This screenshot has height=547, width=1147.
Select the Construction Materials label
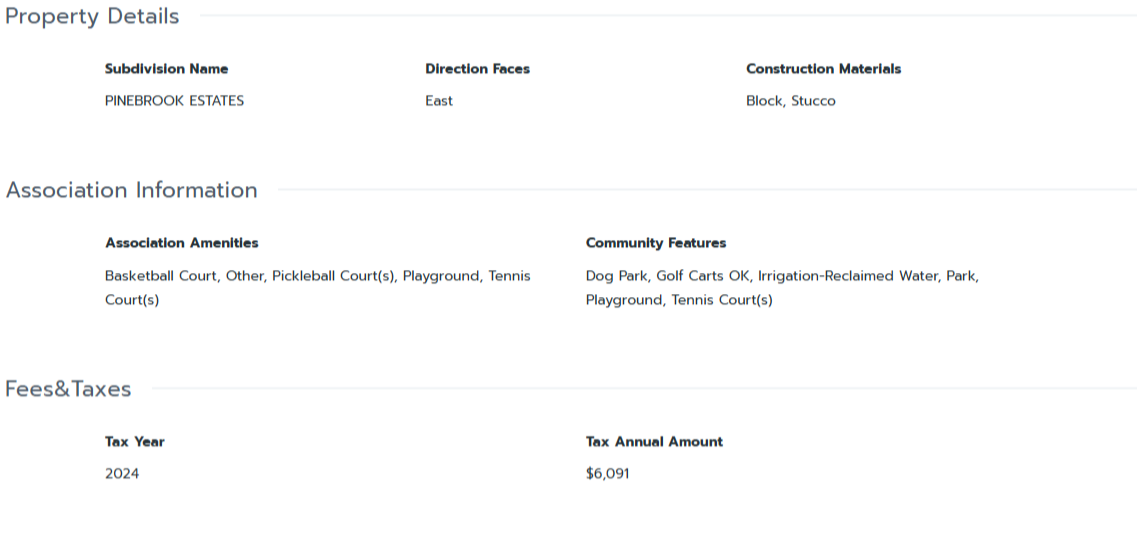823,69
